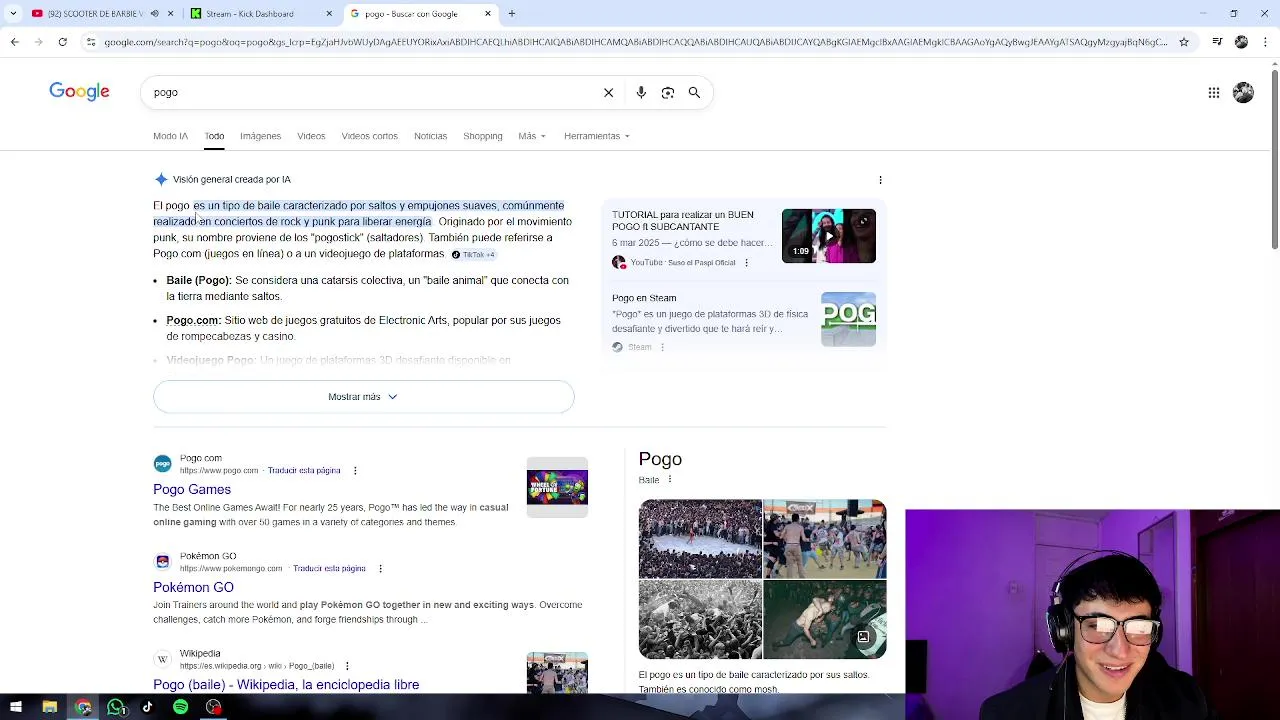This screenshot has height=720, width=1280.
Task: Open the Pogo Games result link
Action: pos(192,490)
